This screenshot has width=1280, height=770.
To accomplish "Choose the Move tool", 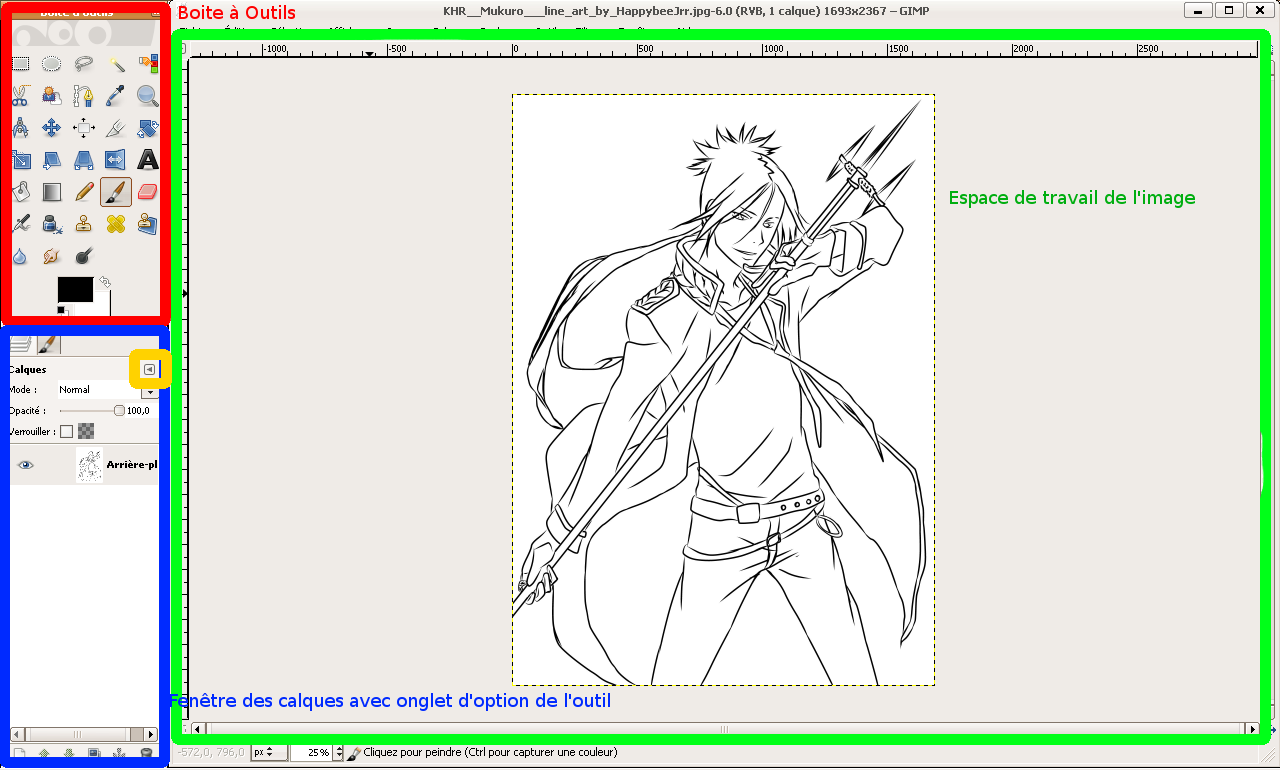I will (x=52, y=128).
